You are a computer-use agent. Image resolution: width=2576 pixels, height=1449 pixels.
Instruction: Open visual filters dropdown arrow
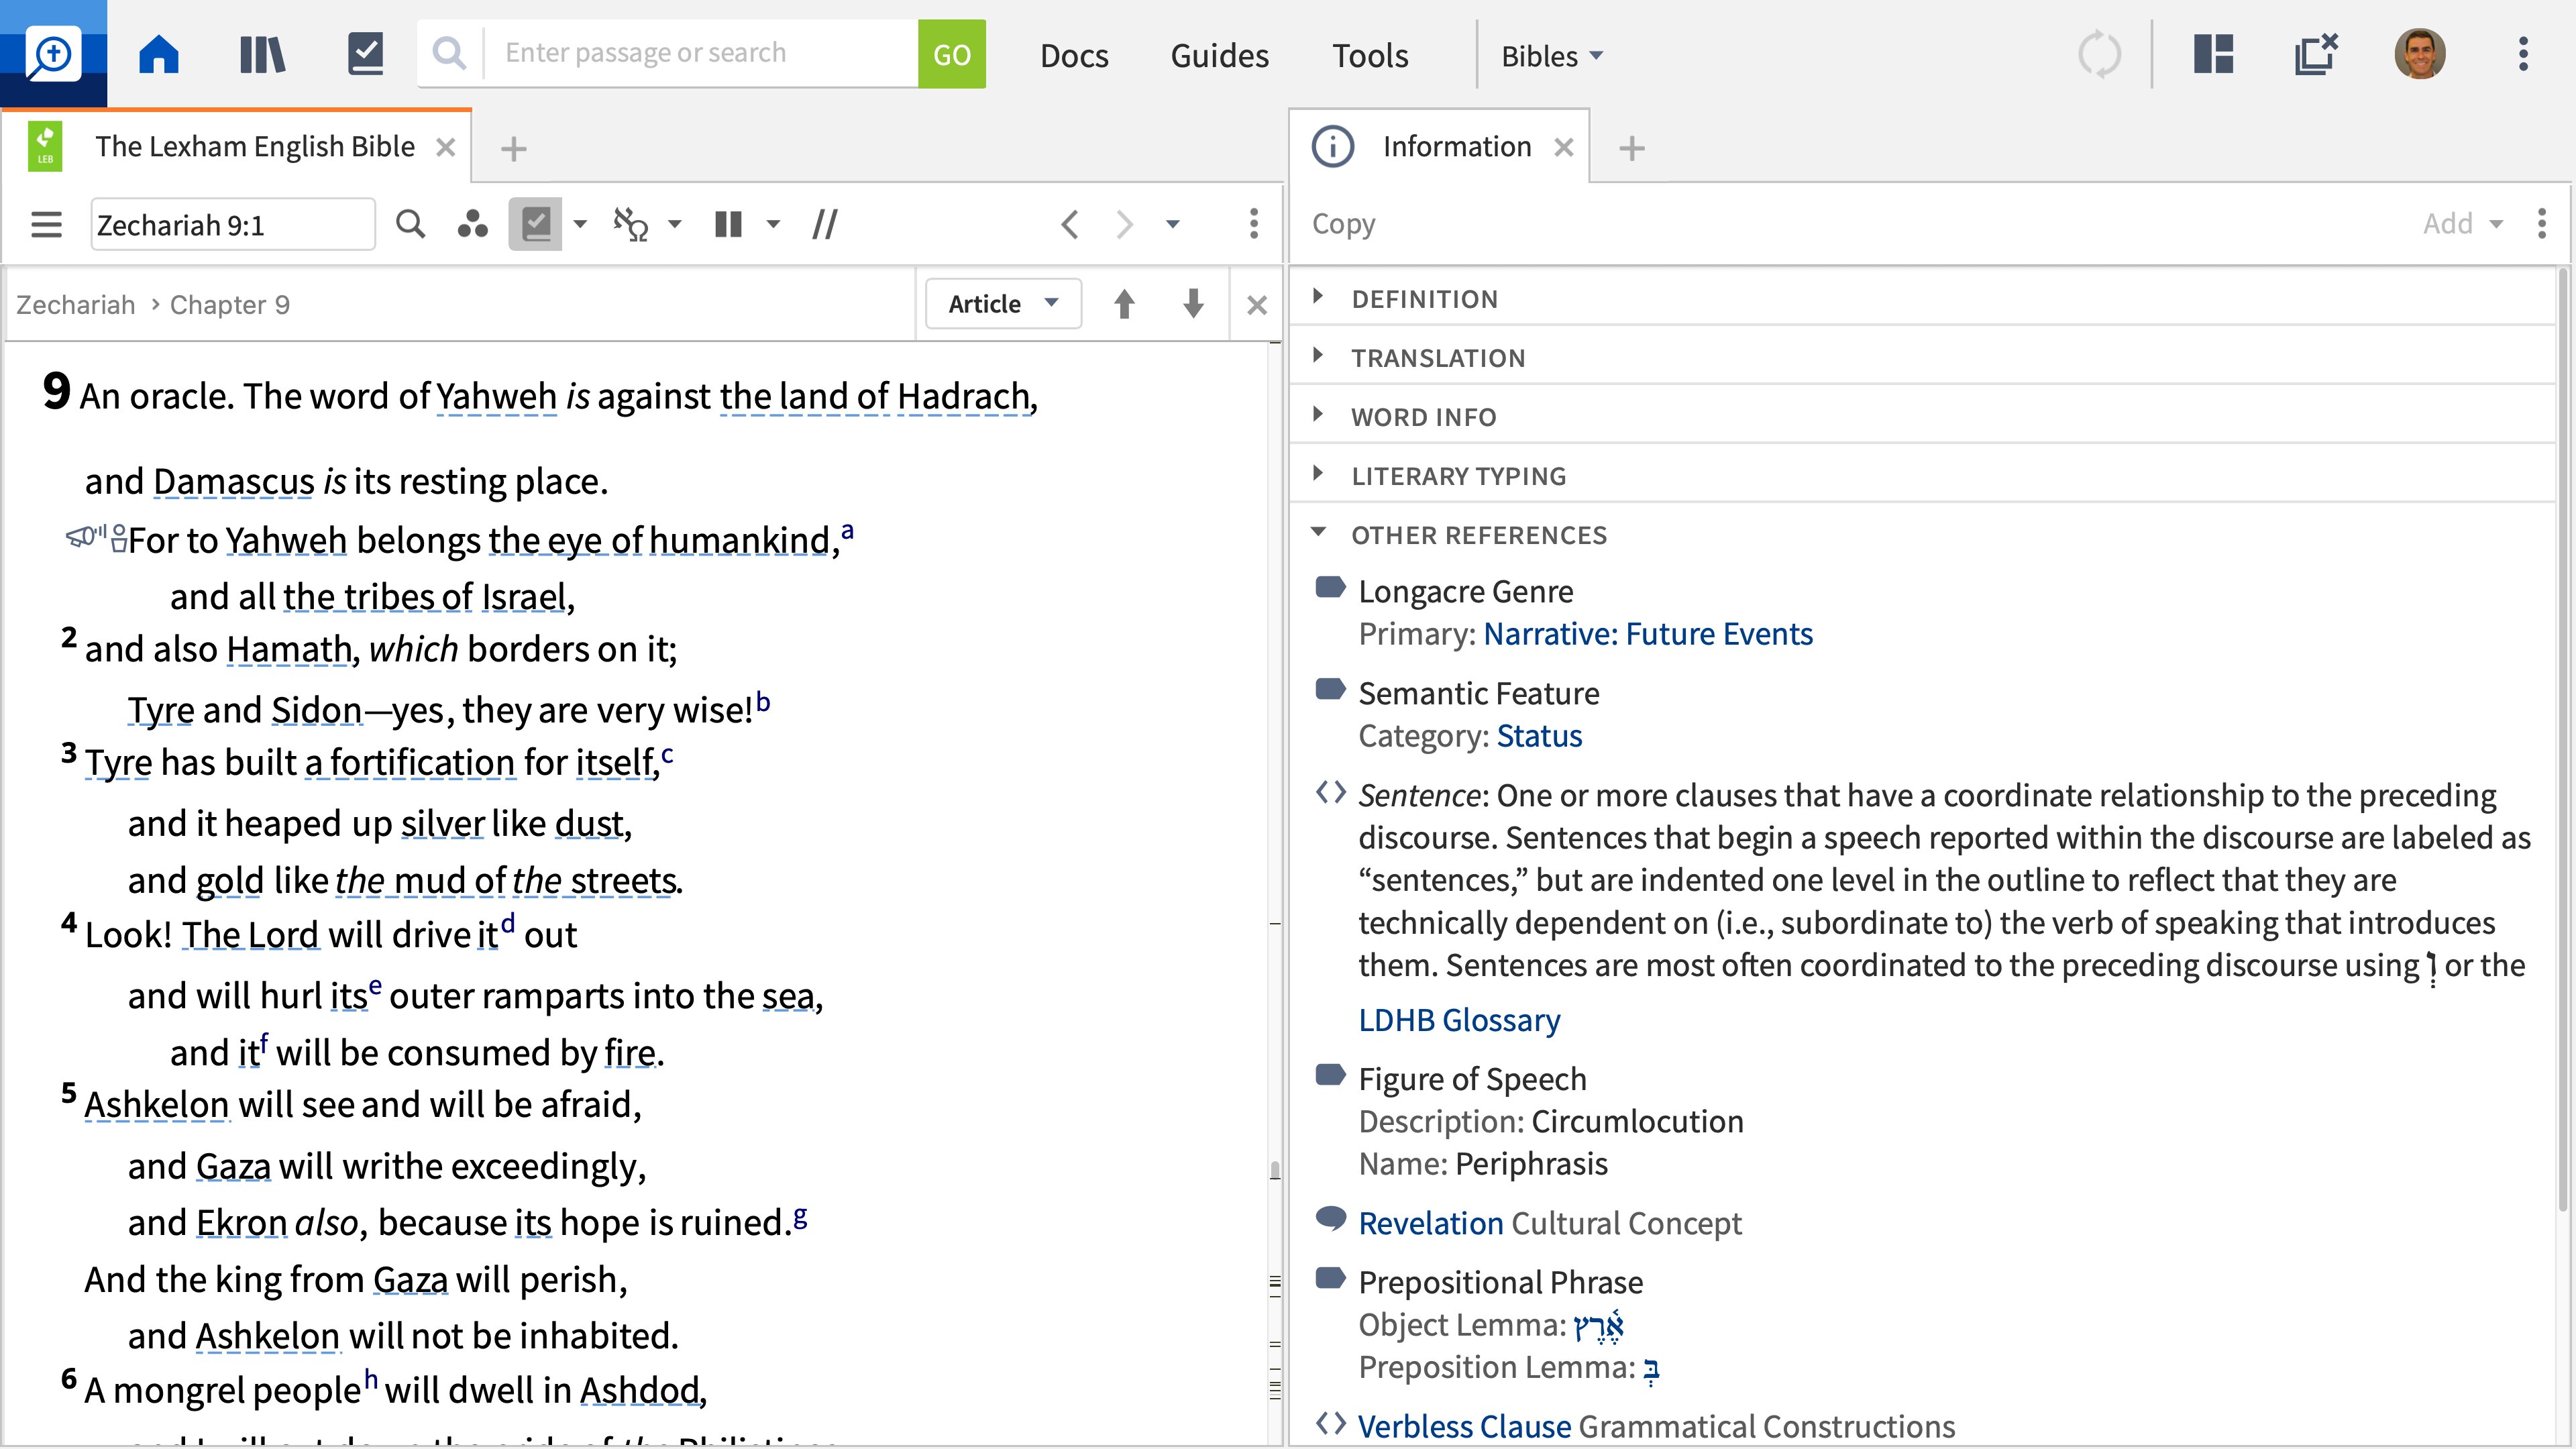[580, 224]
